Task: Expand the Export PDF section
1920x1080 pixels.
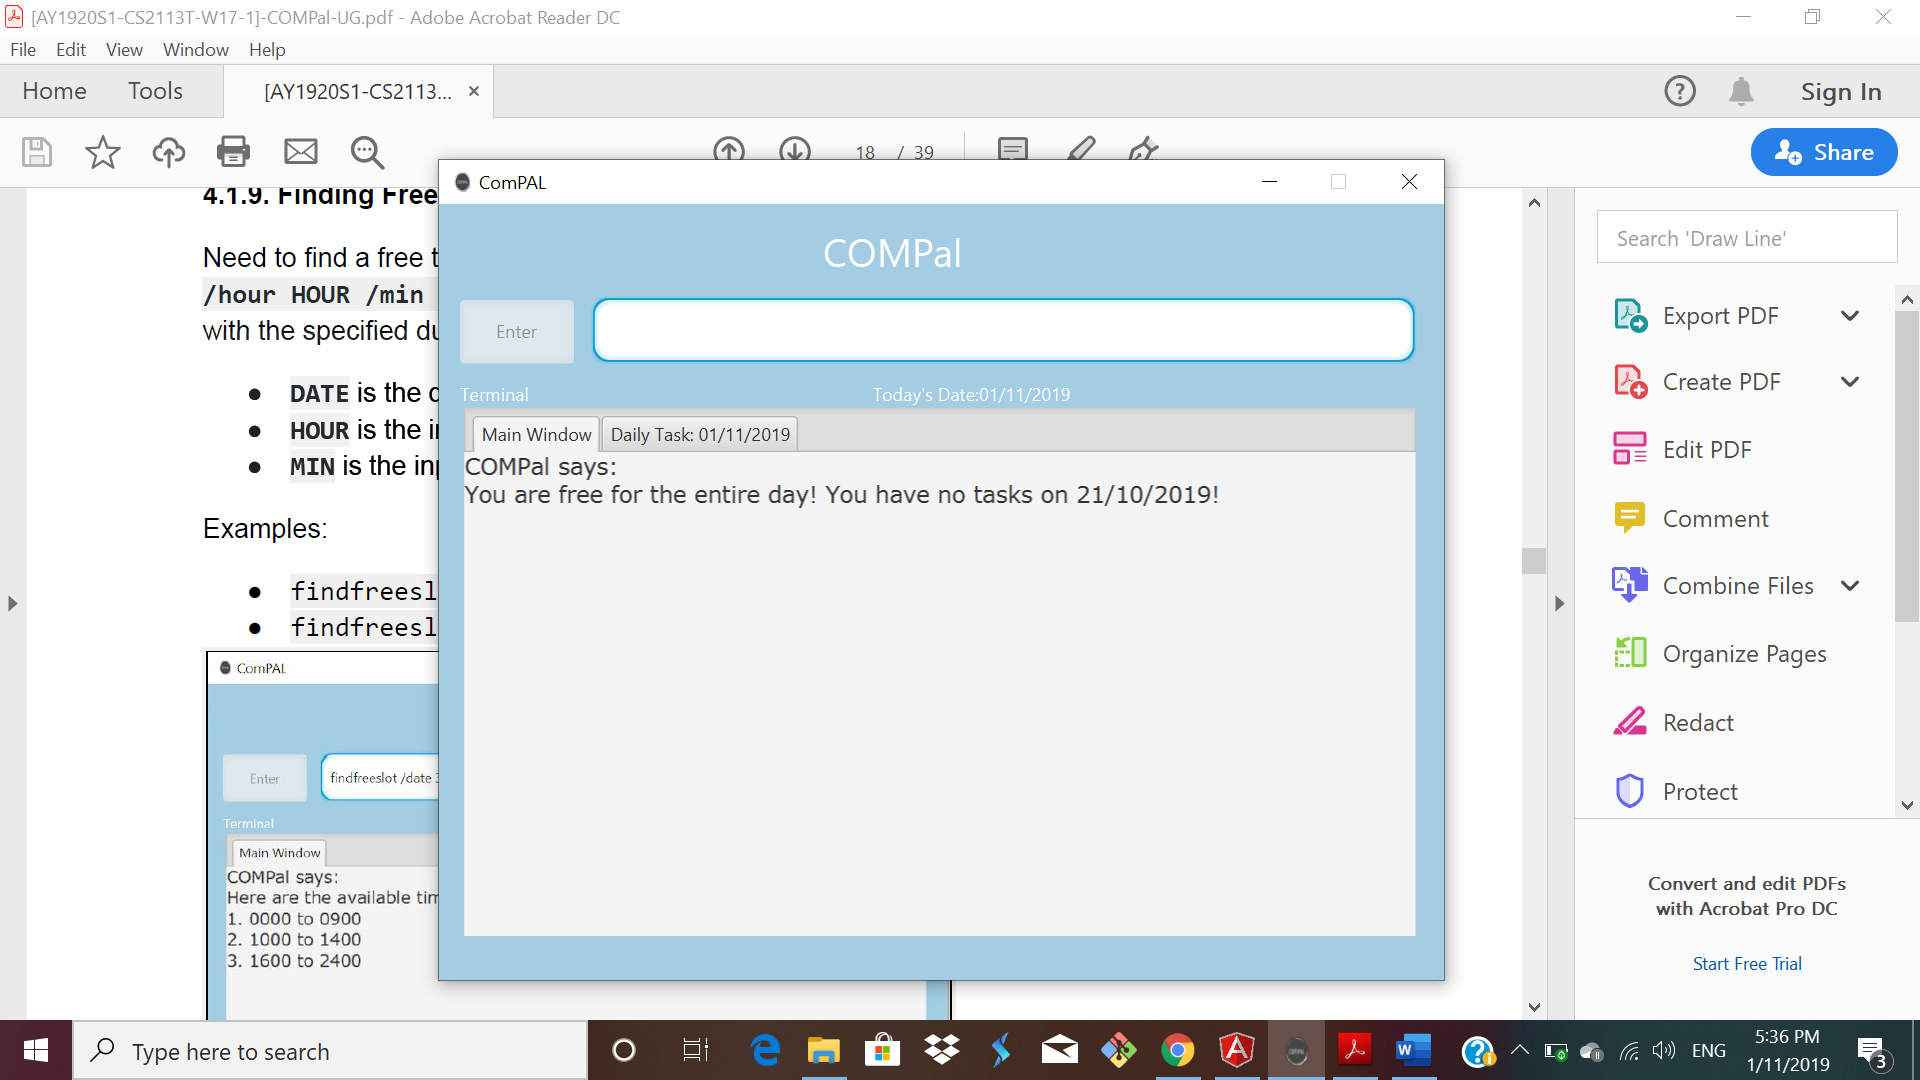Action: (x=1849, y=316)
